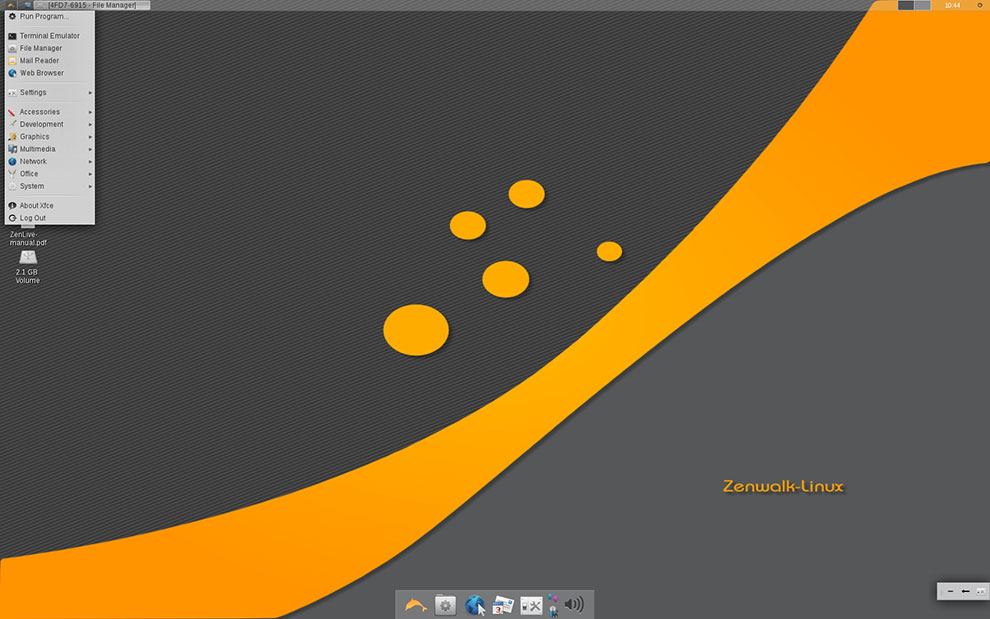Click the small round icon right of the clock
Viewport: 990px width, 619px height.
pos(980,5)
